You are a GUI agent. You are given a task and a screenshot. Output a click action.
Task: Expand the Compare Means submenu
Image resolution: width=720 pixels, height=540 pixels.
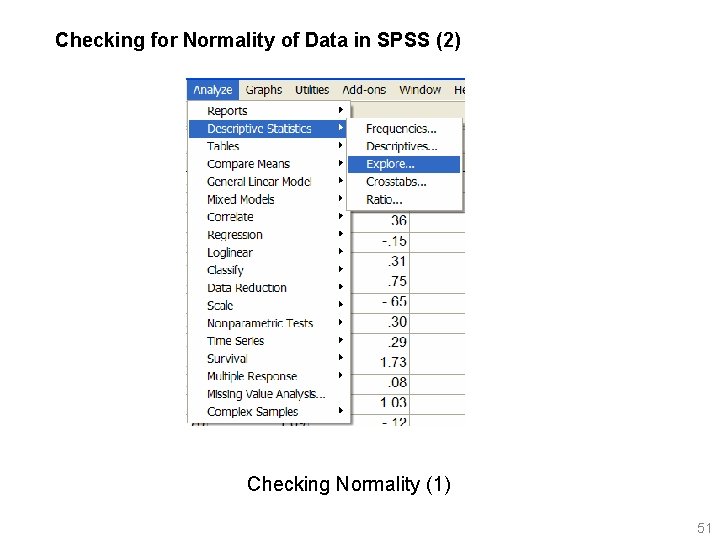click(248, 164)
